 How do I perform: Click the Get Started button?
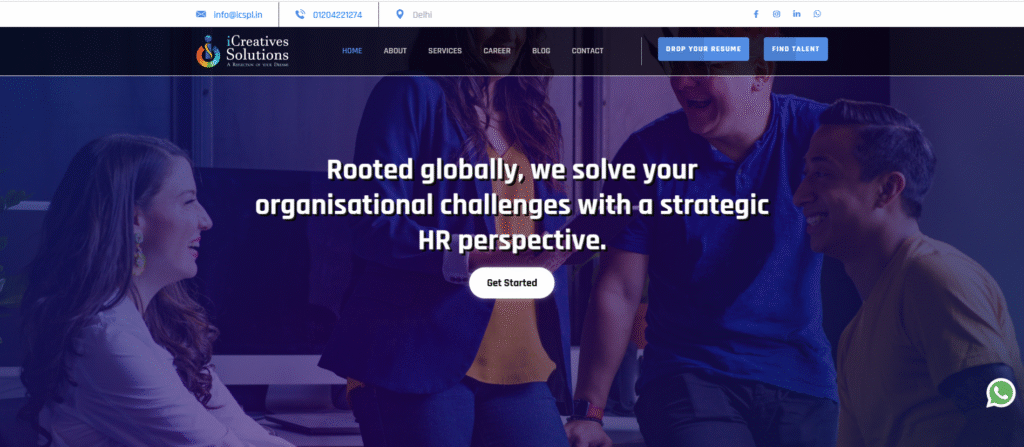tap(512, 283)
